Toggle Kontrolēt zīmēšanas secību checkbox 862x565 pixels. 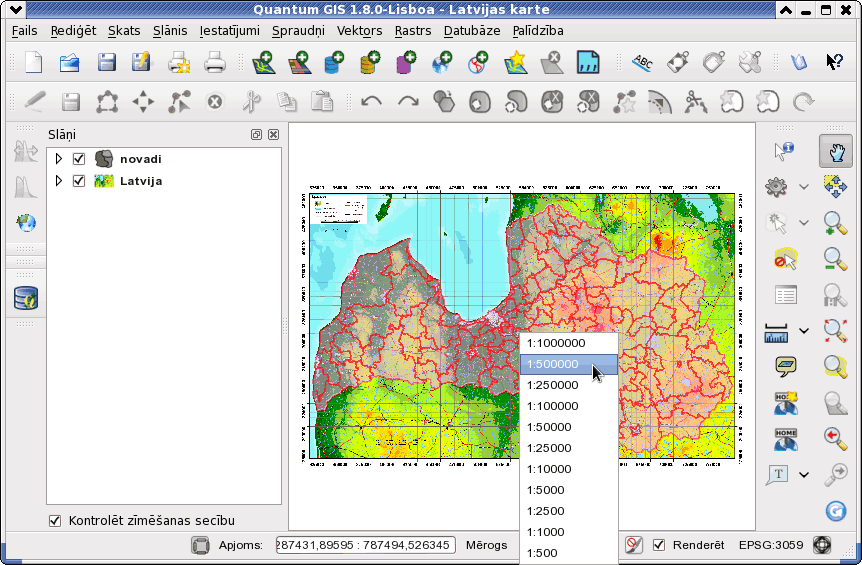pyautogui.click(x=55, y=520)
